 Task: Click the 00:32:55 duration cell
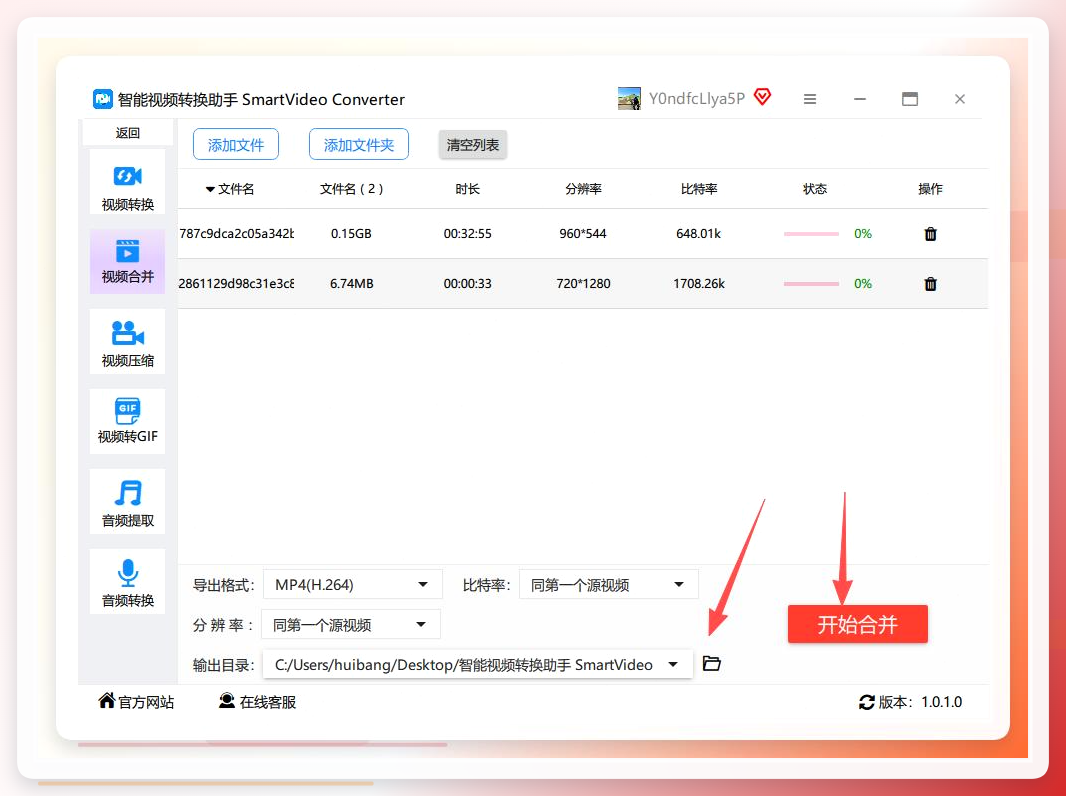(x=468, y=234)
